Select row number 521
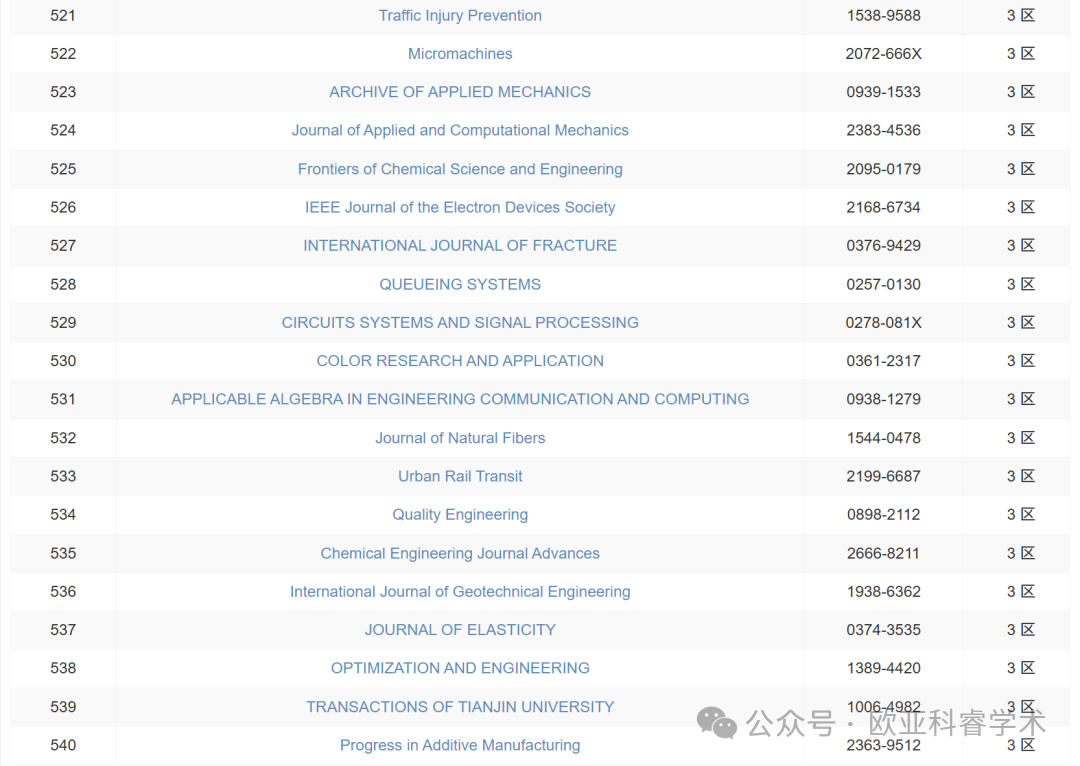1080x766 pixels. (x=63, y=15)
